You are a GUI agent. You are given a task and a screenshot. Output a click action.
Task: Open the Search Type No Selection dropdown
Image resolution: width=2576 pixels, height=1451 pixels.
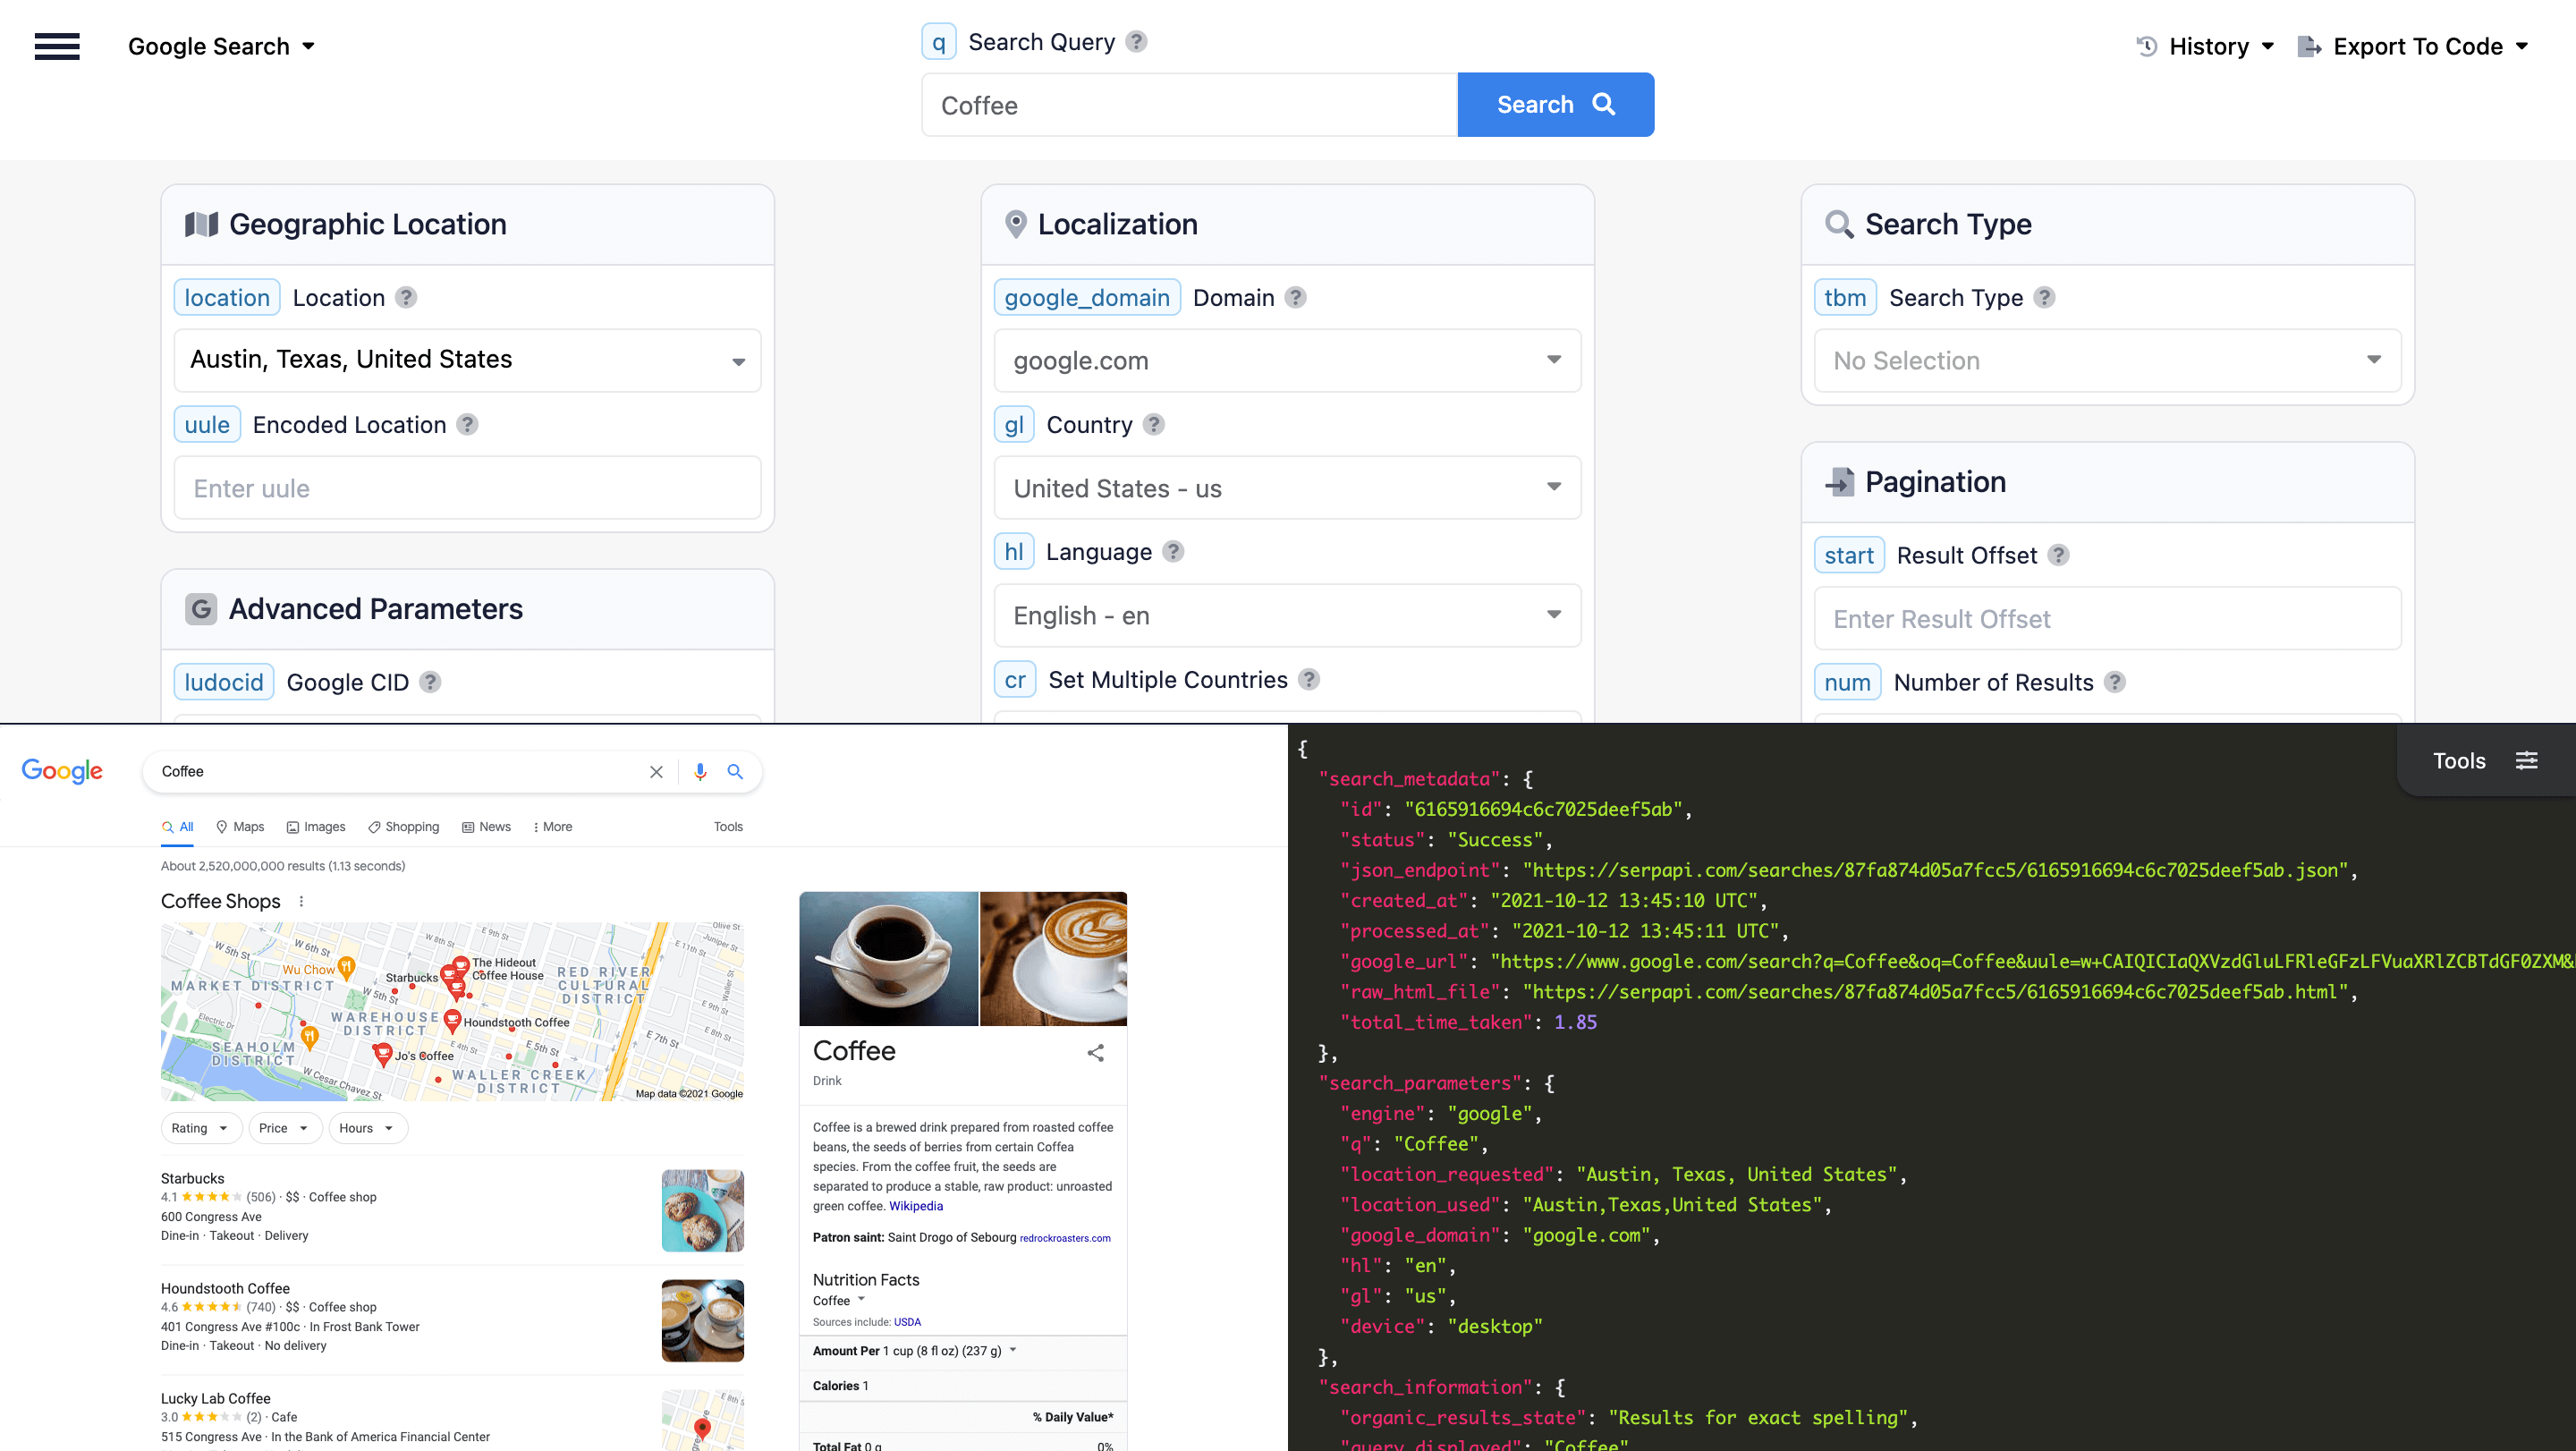(2374, 360)
